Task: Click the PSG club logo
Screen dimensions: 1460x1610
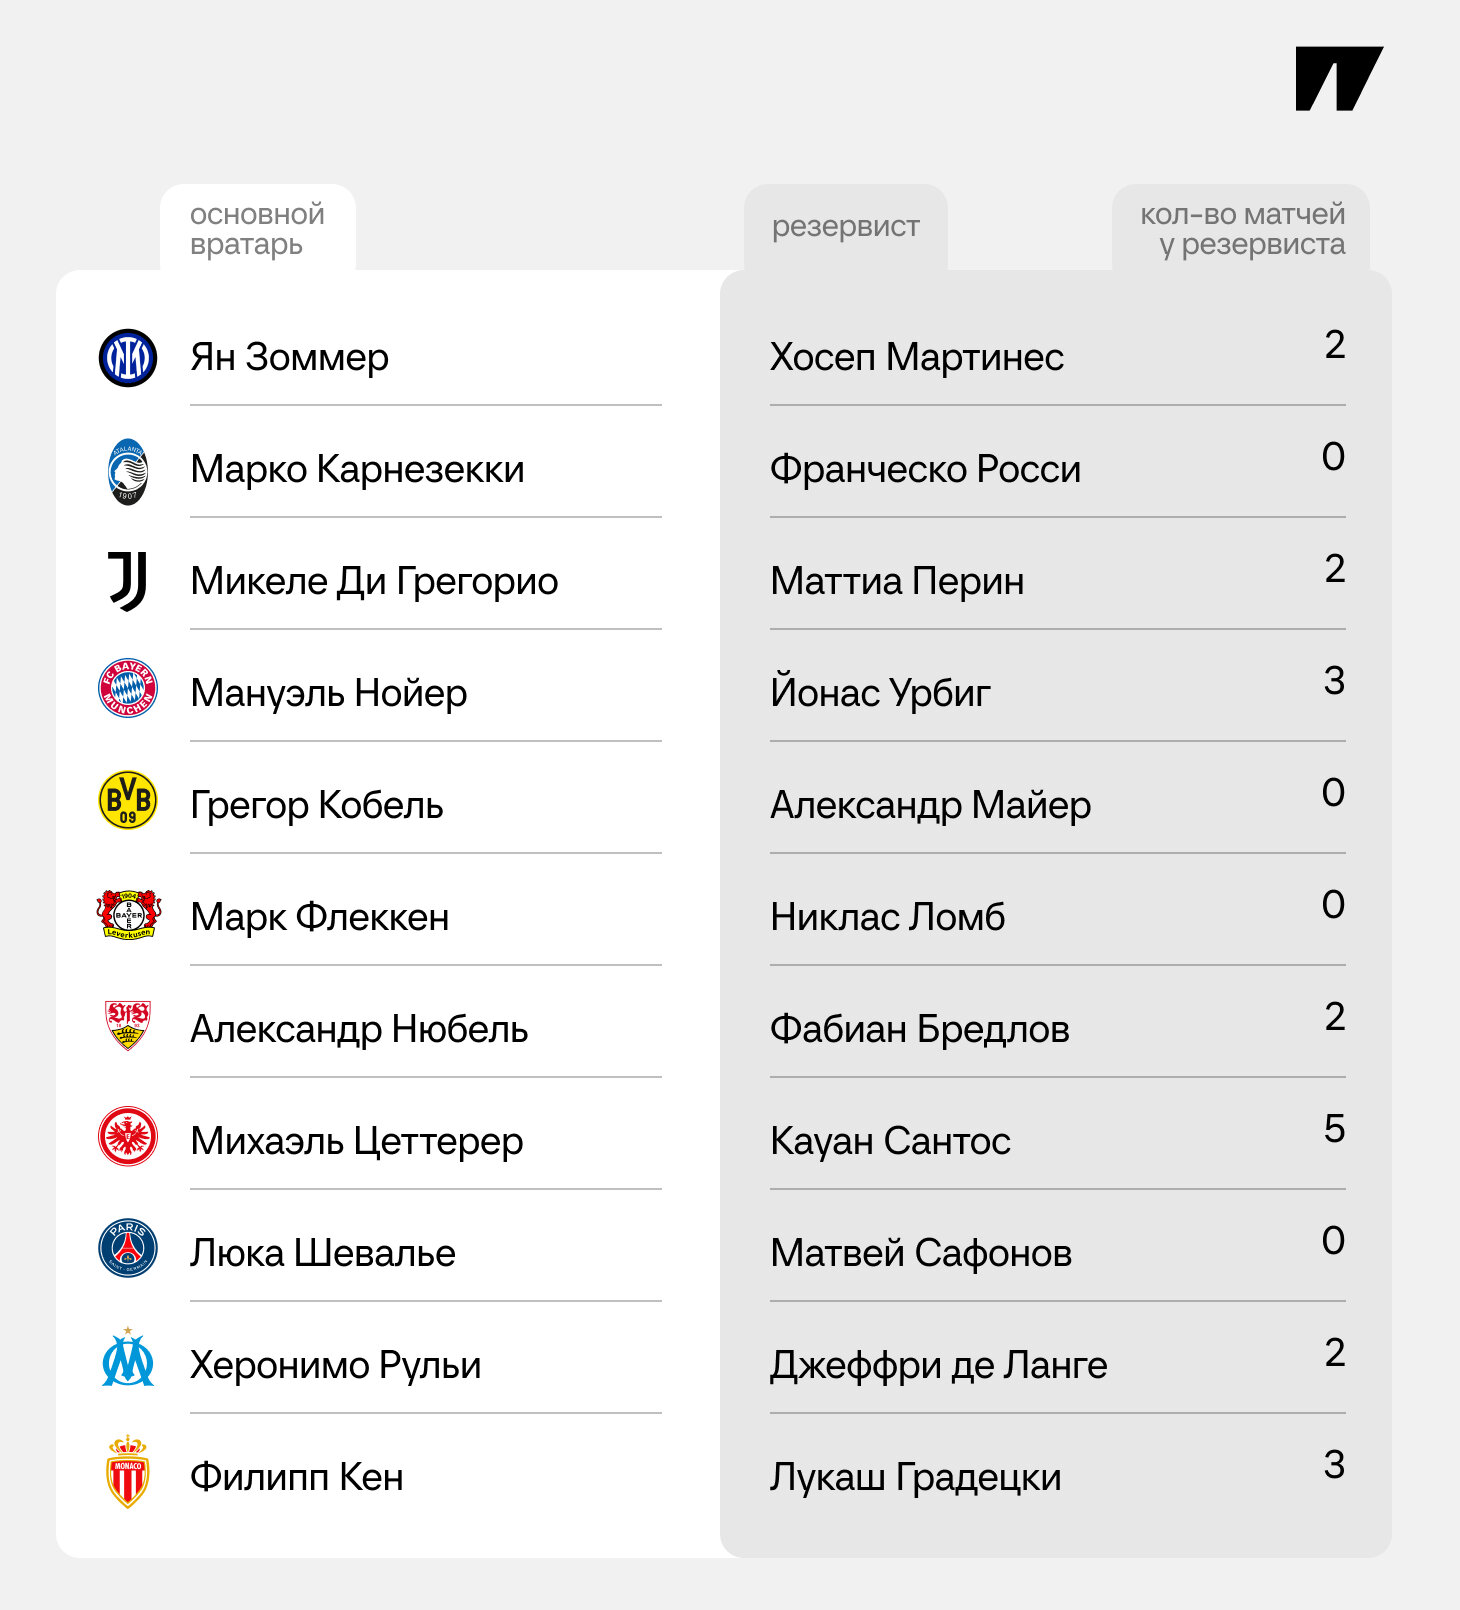Action: (x=128, y=1248)
